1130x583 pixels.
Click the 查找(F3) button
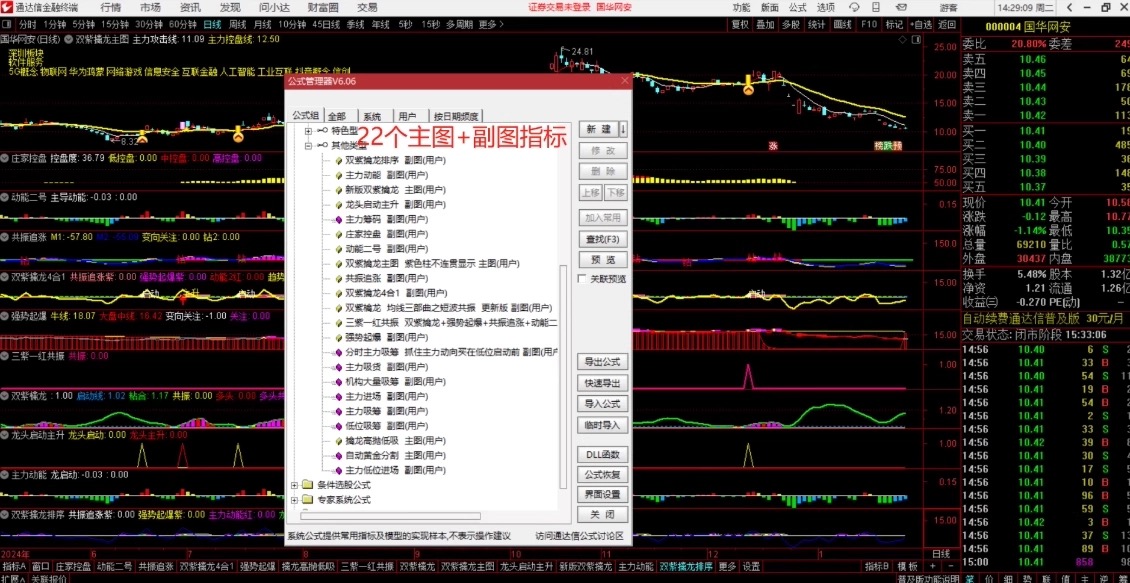603,239
